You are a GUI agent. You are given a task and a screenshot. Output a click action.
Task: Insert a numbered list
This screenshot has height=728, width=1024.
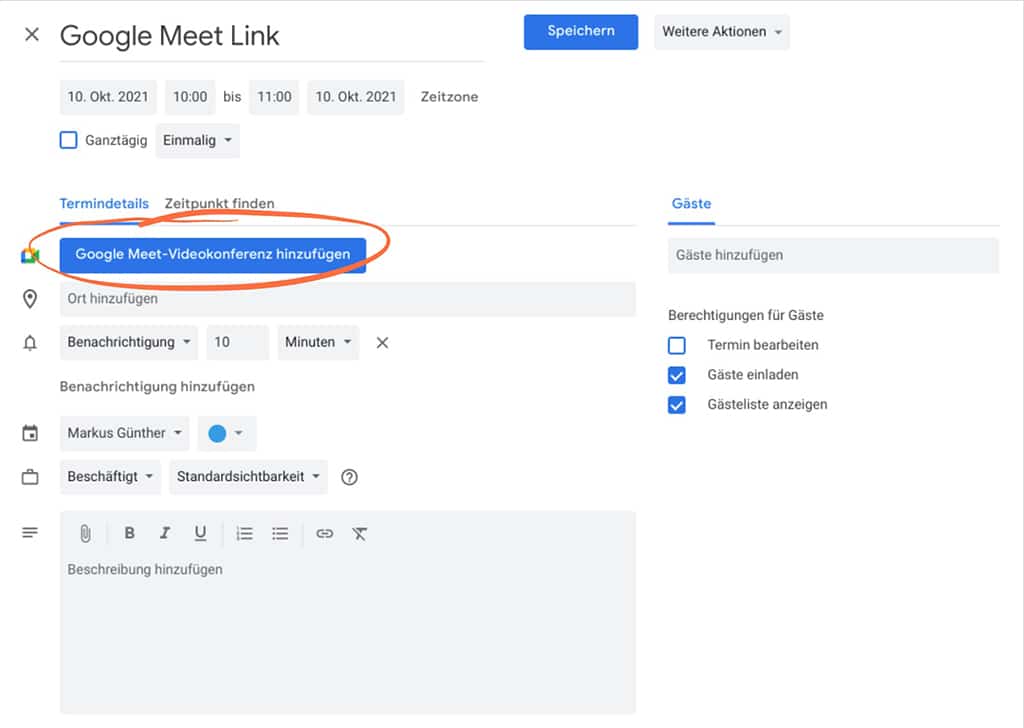pyautogui.click(x=244, y=534)
